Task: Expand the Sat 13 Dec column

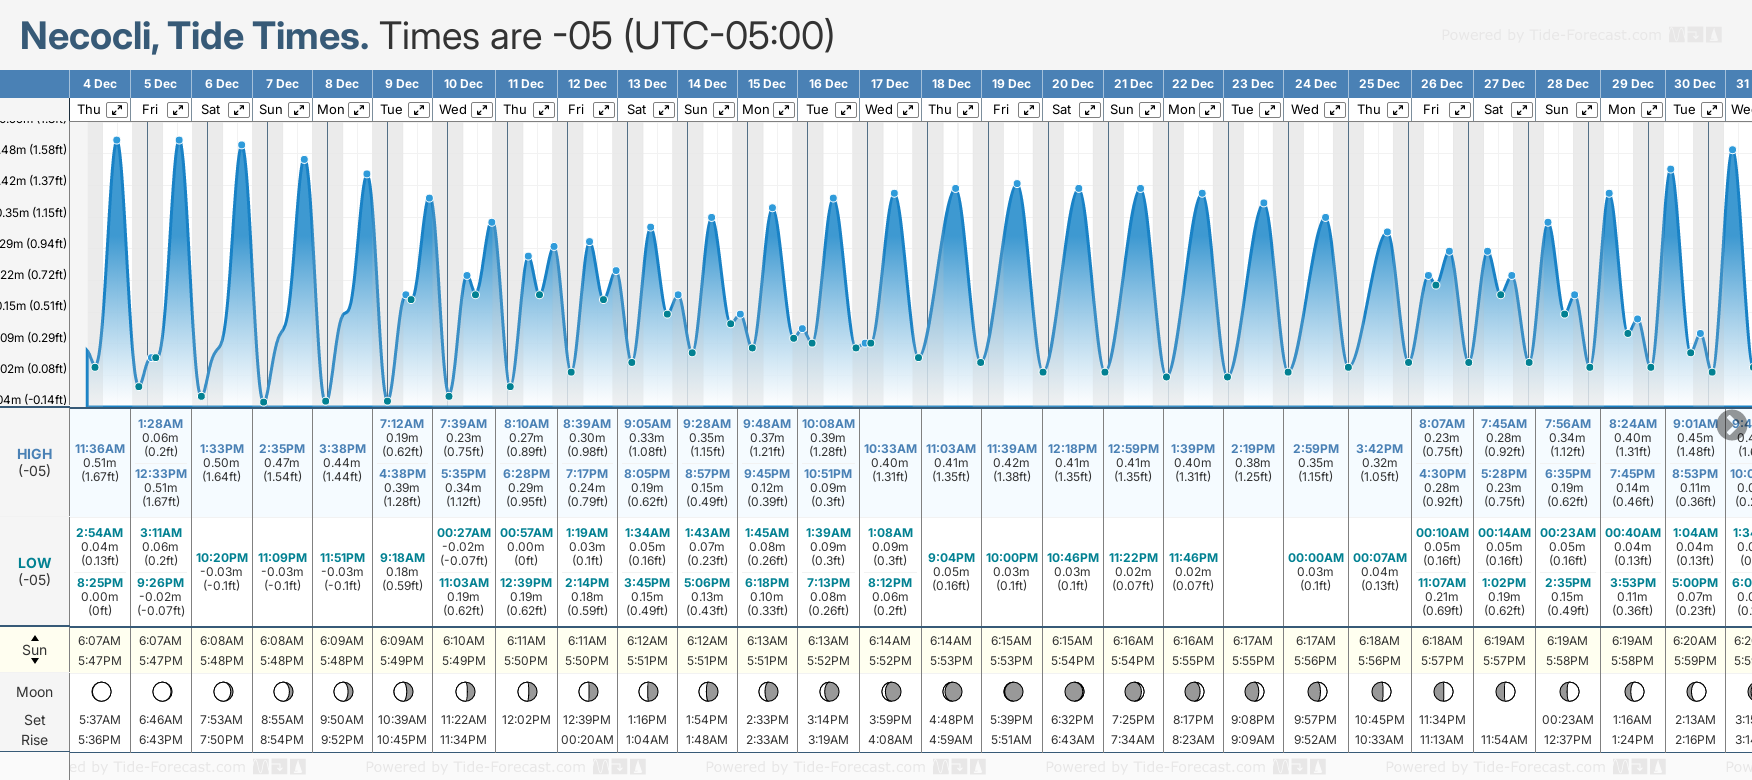Action: click(x=663, y=110)
